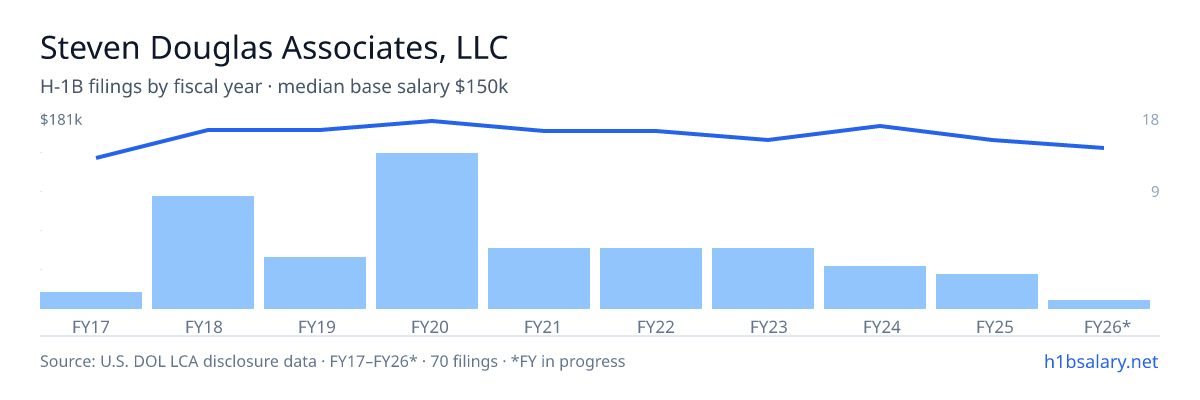The image size is (1200, 400).
Task: Select the small FY26* bar
Action: [1099, 304]
